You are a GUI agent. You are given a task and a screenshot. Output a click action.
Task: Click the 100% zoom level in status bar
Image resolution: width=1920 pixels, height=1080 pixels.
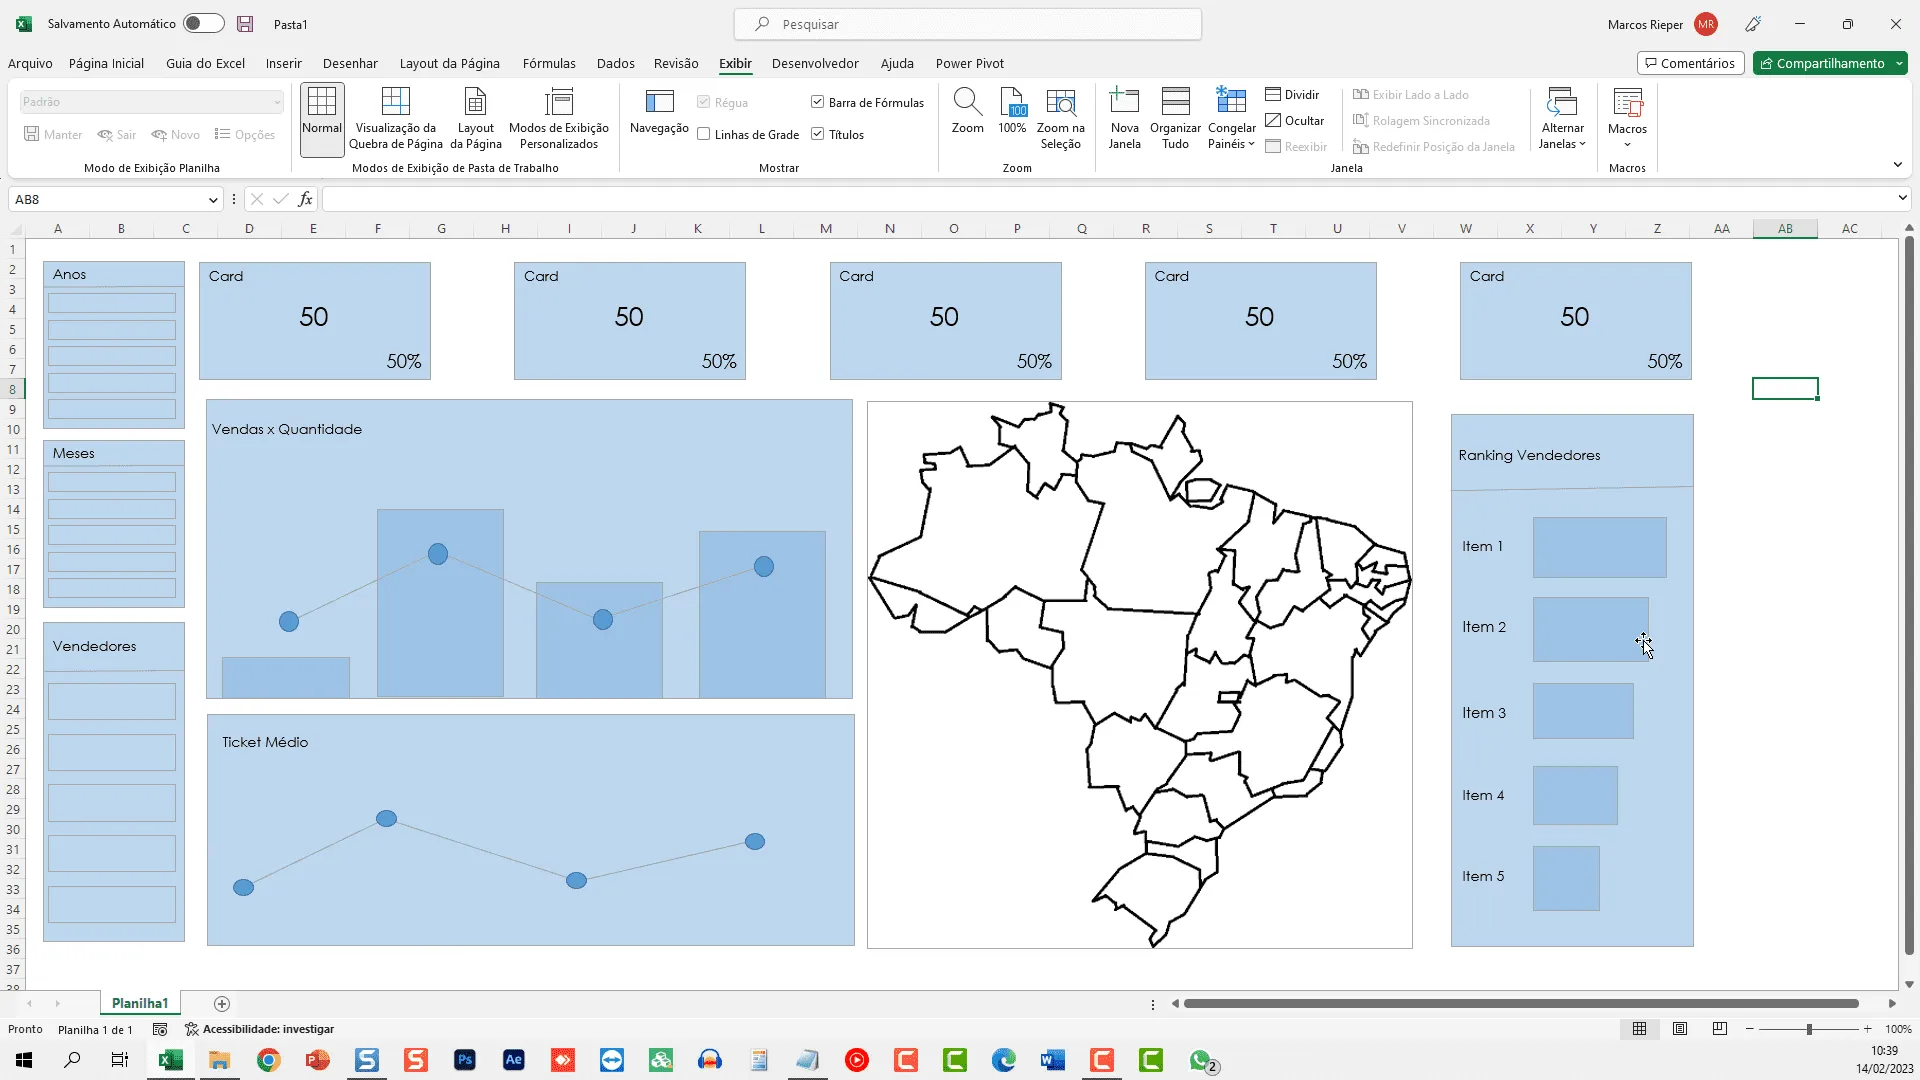[1898, 1029]
